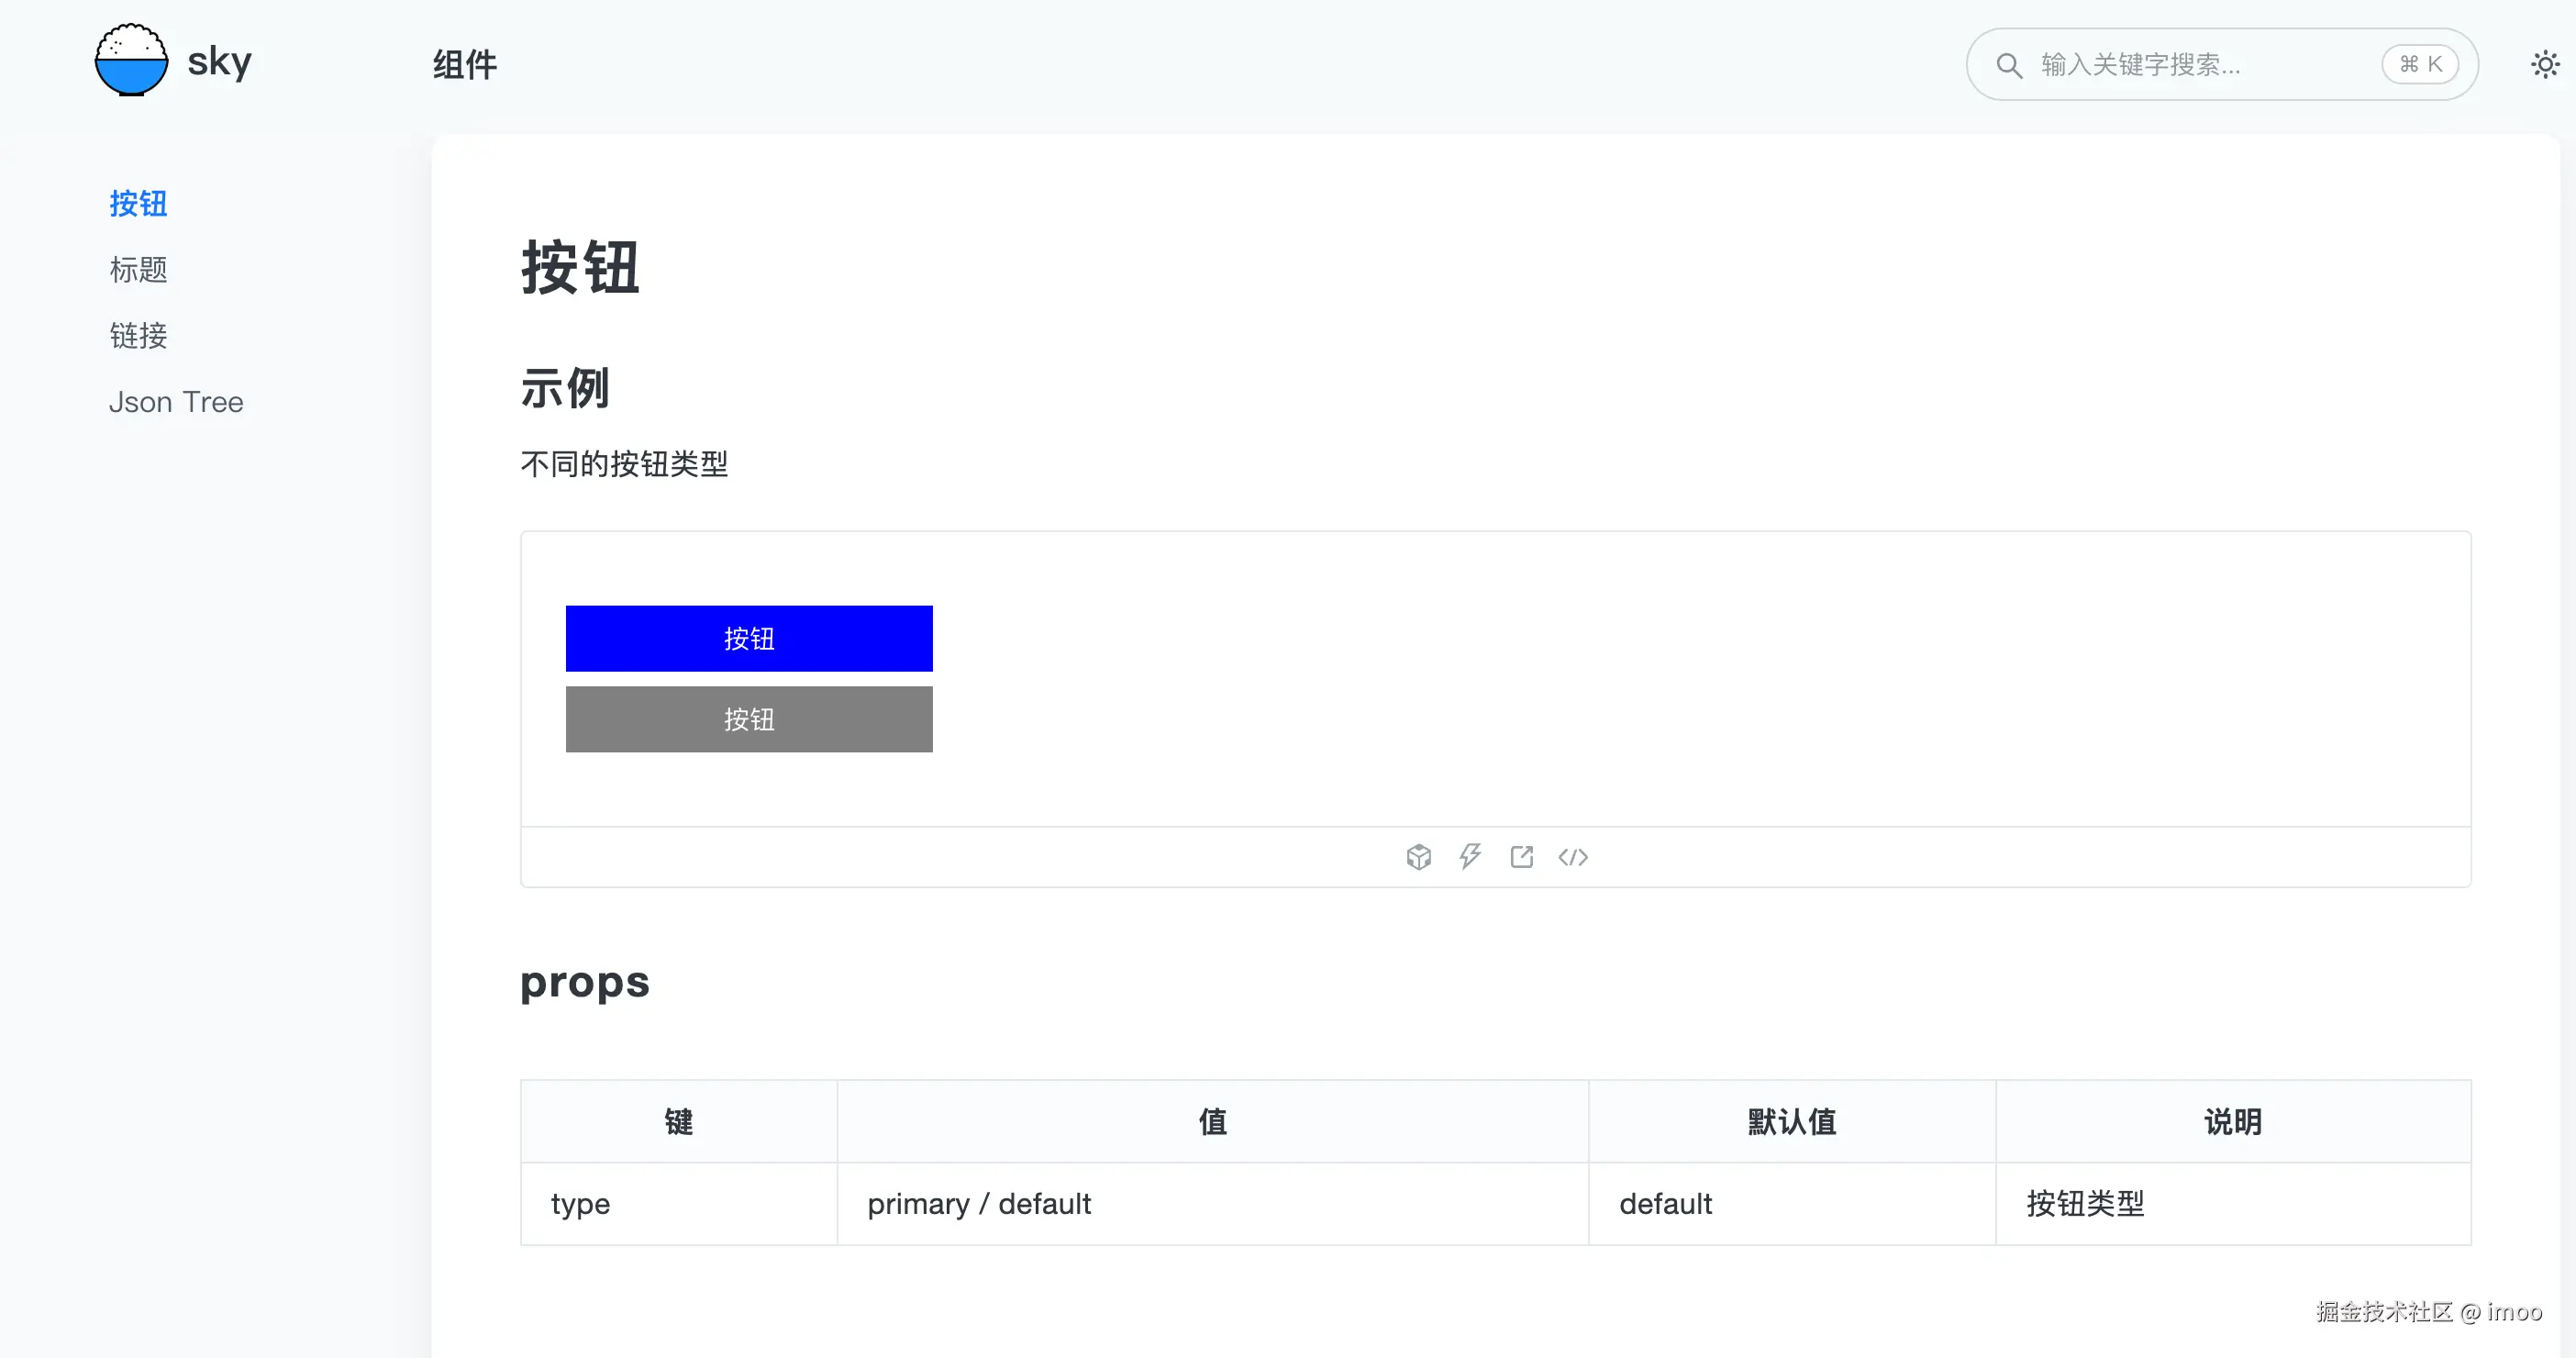Open demo in StackBlitz lightning icon
2576x1358 pixels.
coord(1470,856)
